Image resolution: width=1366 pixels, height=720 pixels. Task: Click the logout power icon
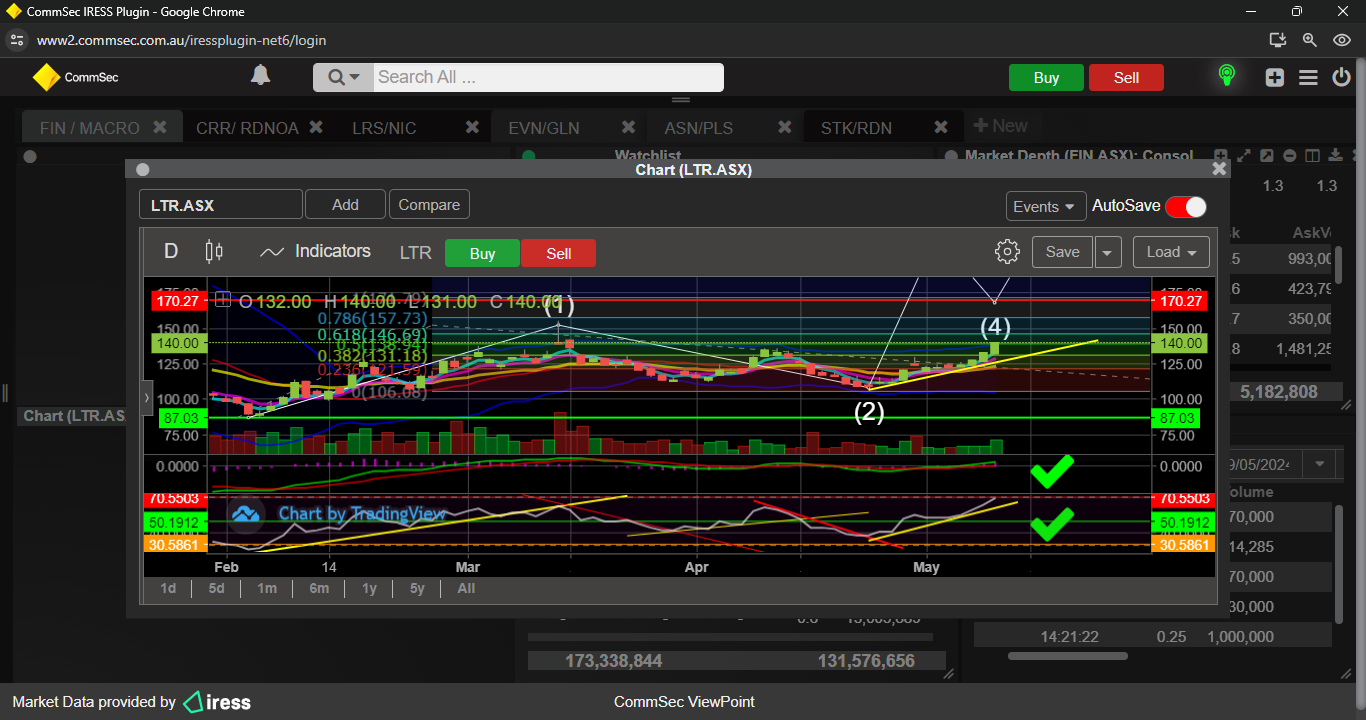(x=1341, y=78)
